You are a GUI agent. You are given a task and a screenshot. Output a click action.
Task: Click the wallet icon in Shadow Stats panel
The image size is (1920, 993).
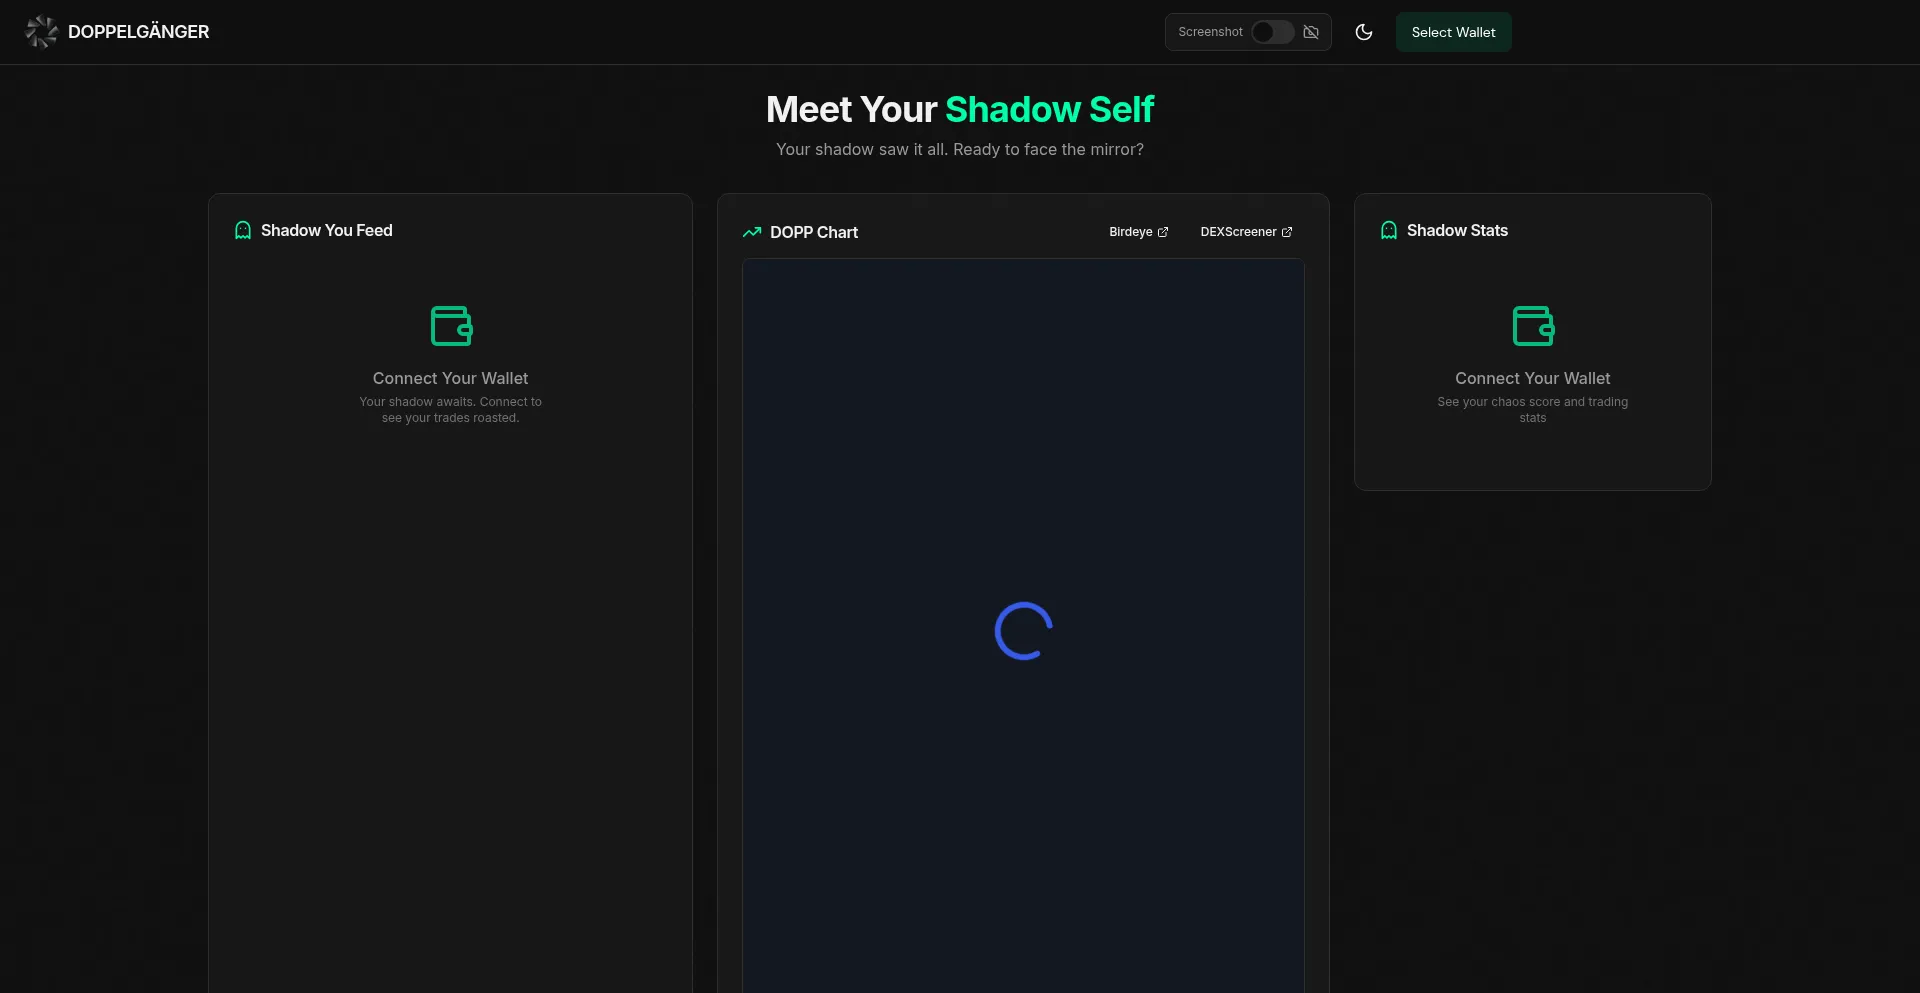click(1532, 326)
